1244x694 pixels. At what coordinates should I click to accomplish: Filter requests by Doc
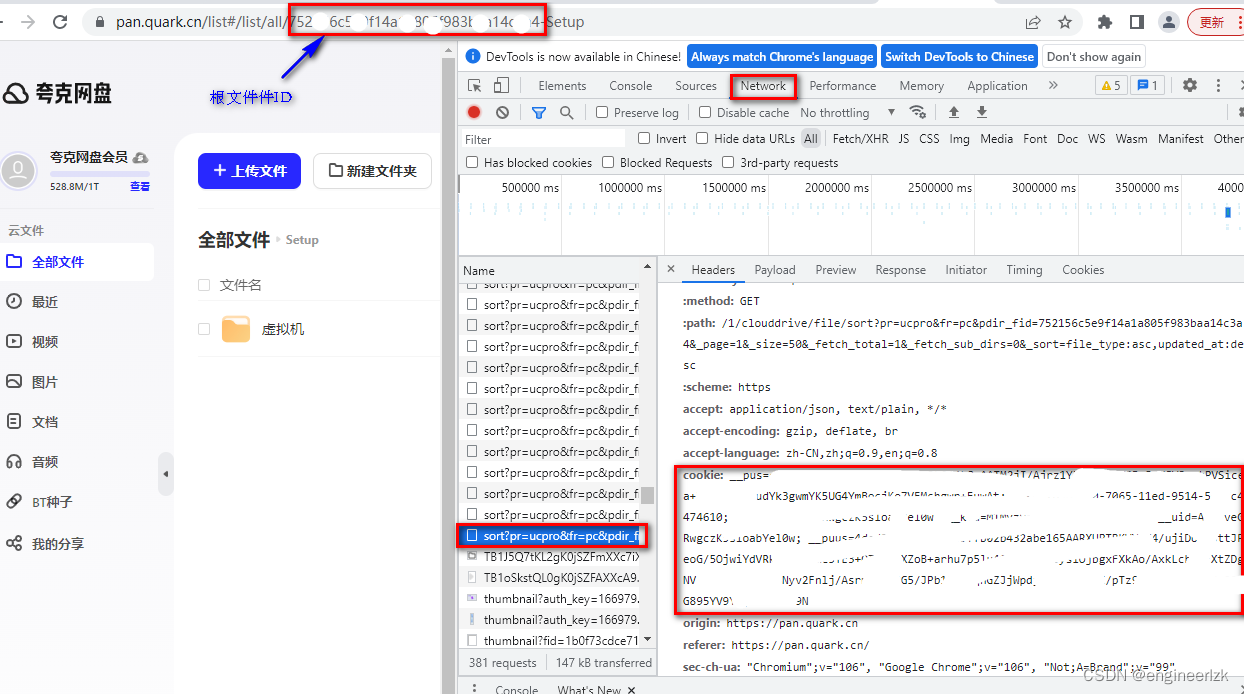point(1068,139)
